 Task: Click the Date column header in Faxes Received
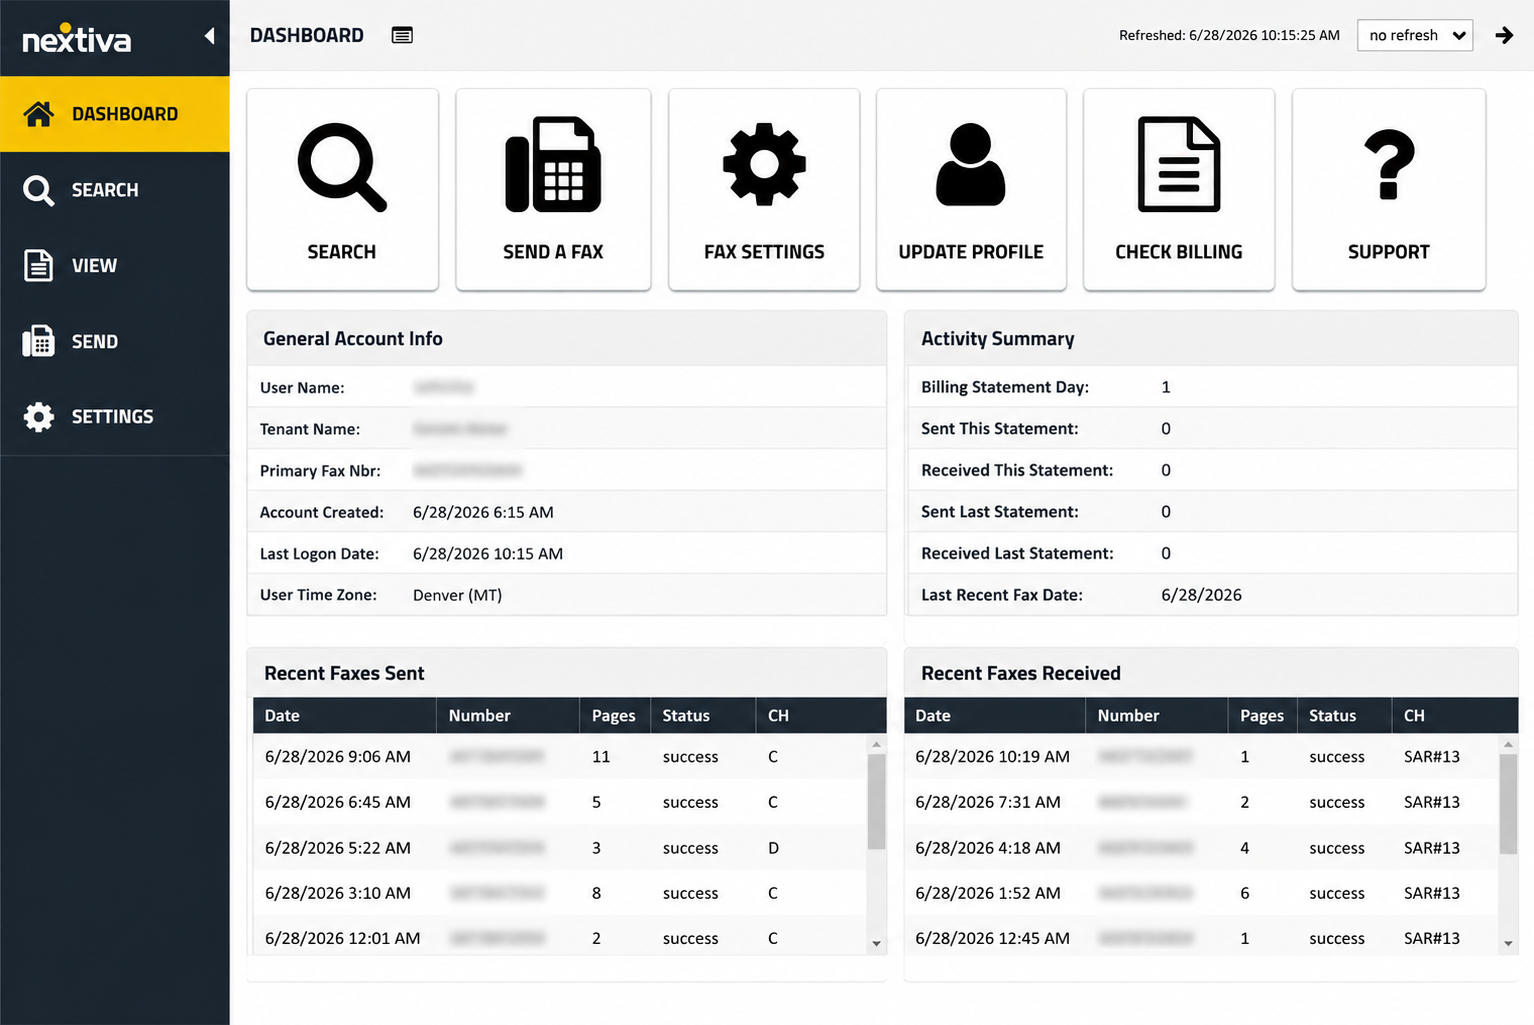pos(995,716)
